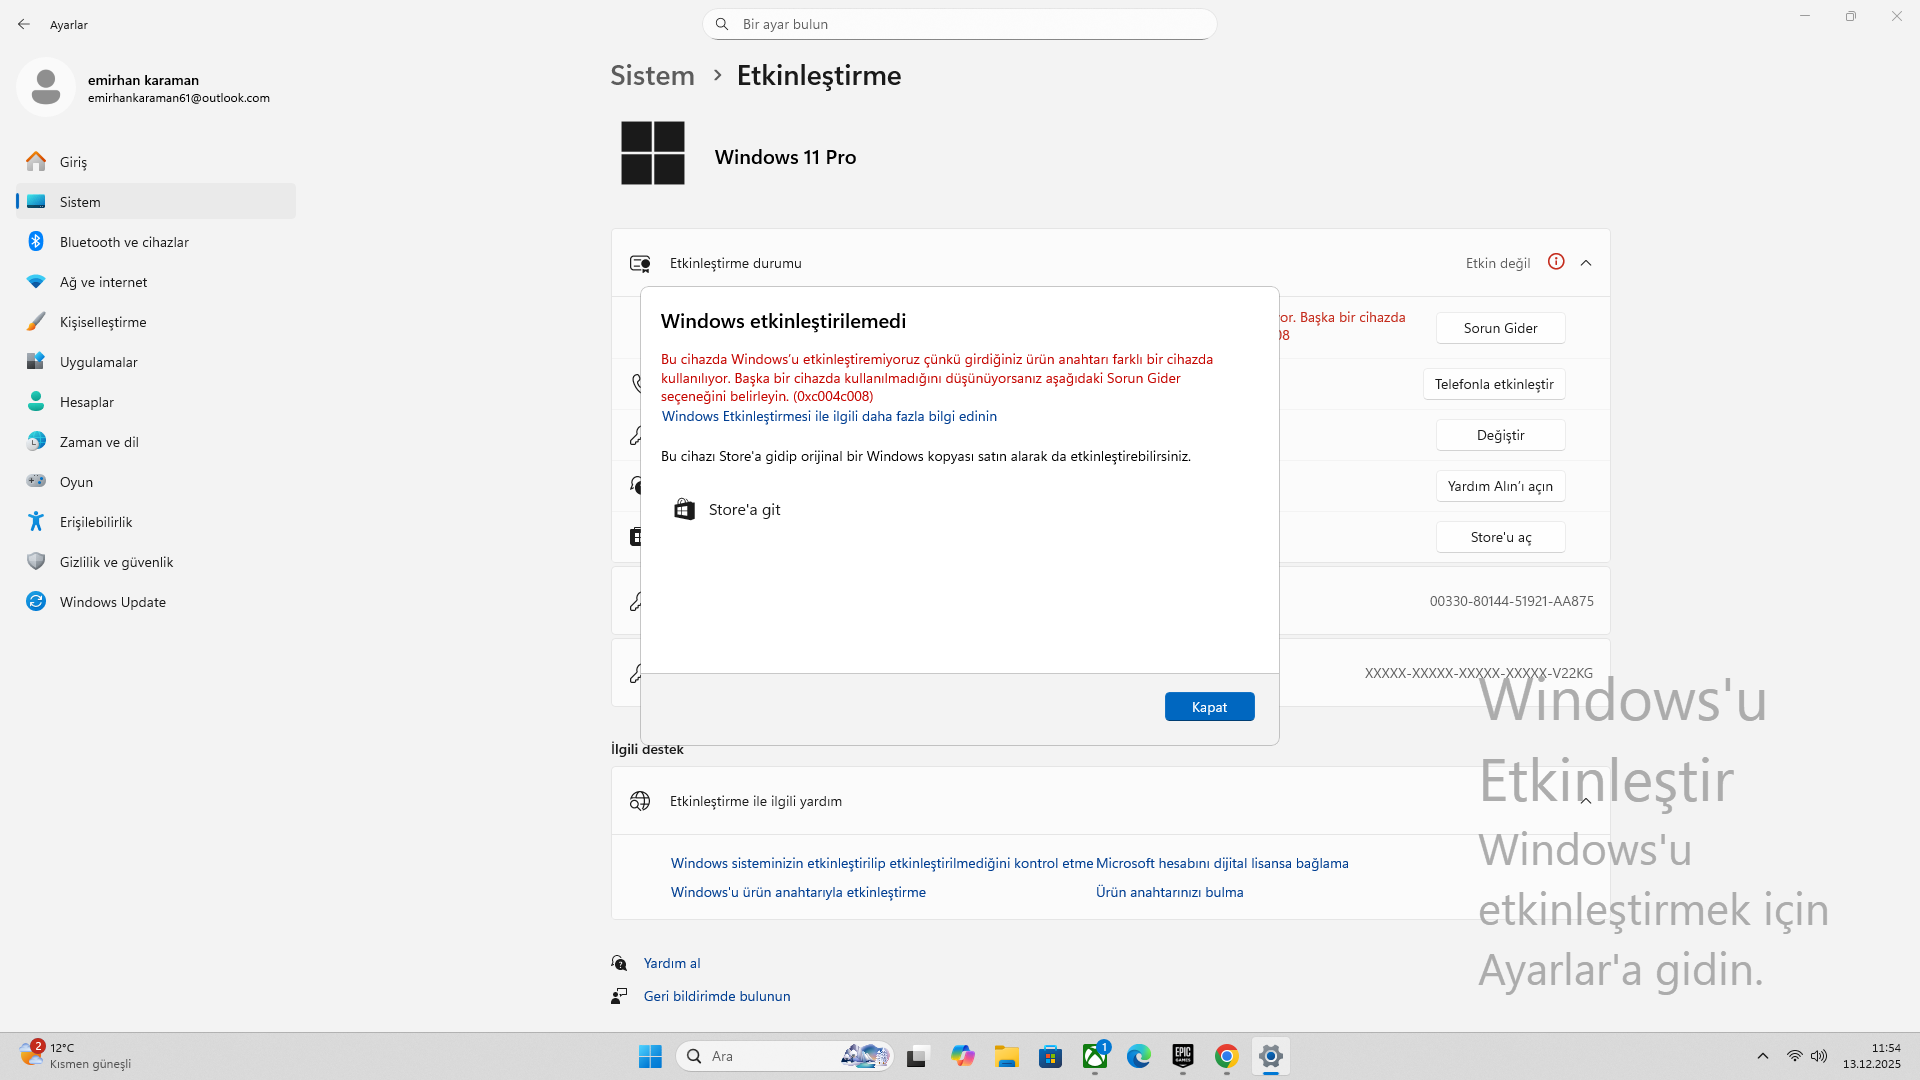Image resolution: width=1920 pixels, height=1080 pixels.
Task: Open Uygulamalar settings
Action: tap(156, 362)
